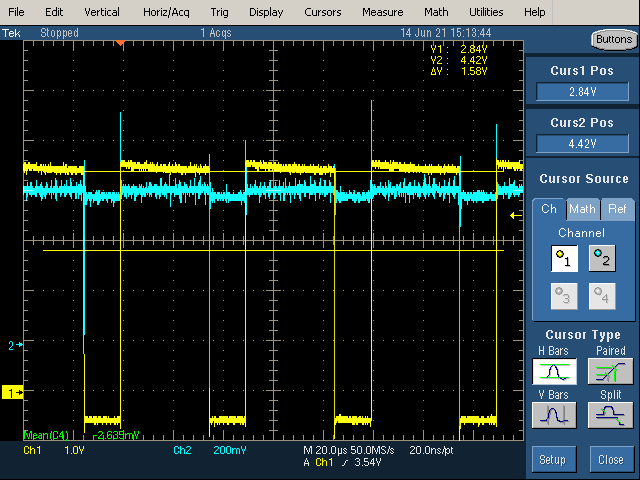
Task: Switch to the Ch cursor source tab
Action: click(x=549, y=209)
